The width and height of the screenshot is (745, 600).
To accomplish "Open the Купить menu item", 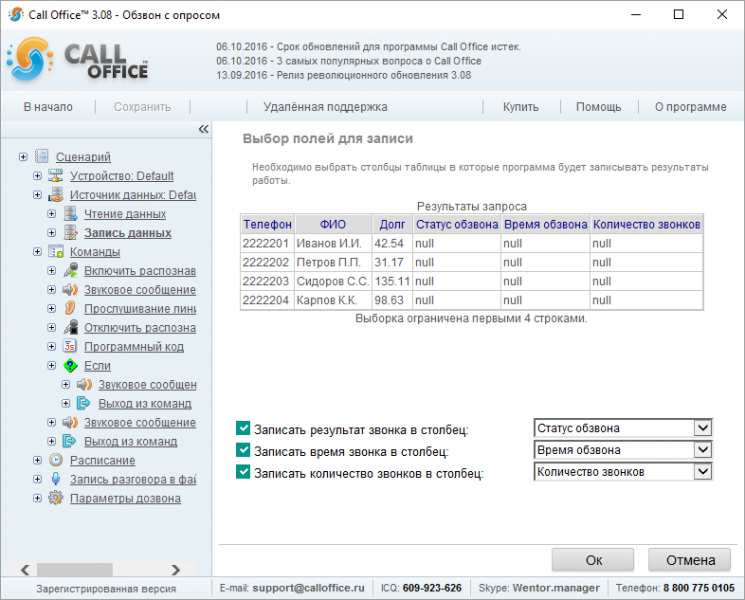I will (521, 107).
